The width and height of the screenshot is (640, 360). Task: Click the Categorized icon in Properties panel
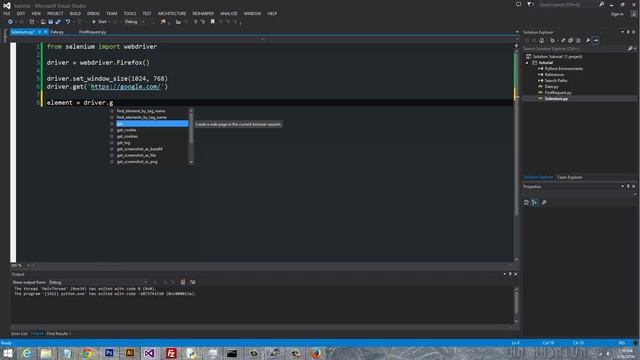click(x=527, y=202)
